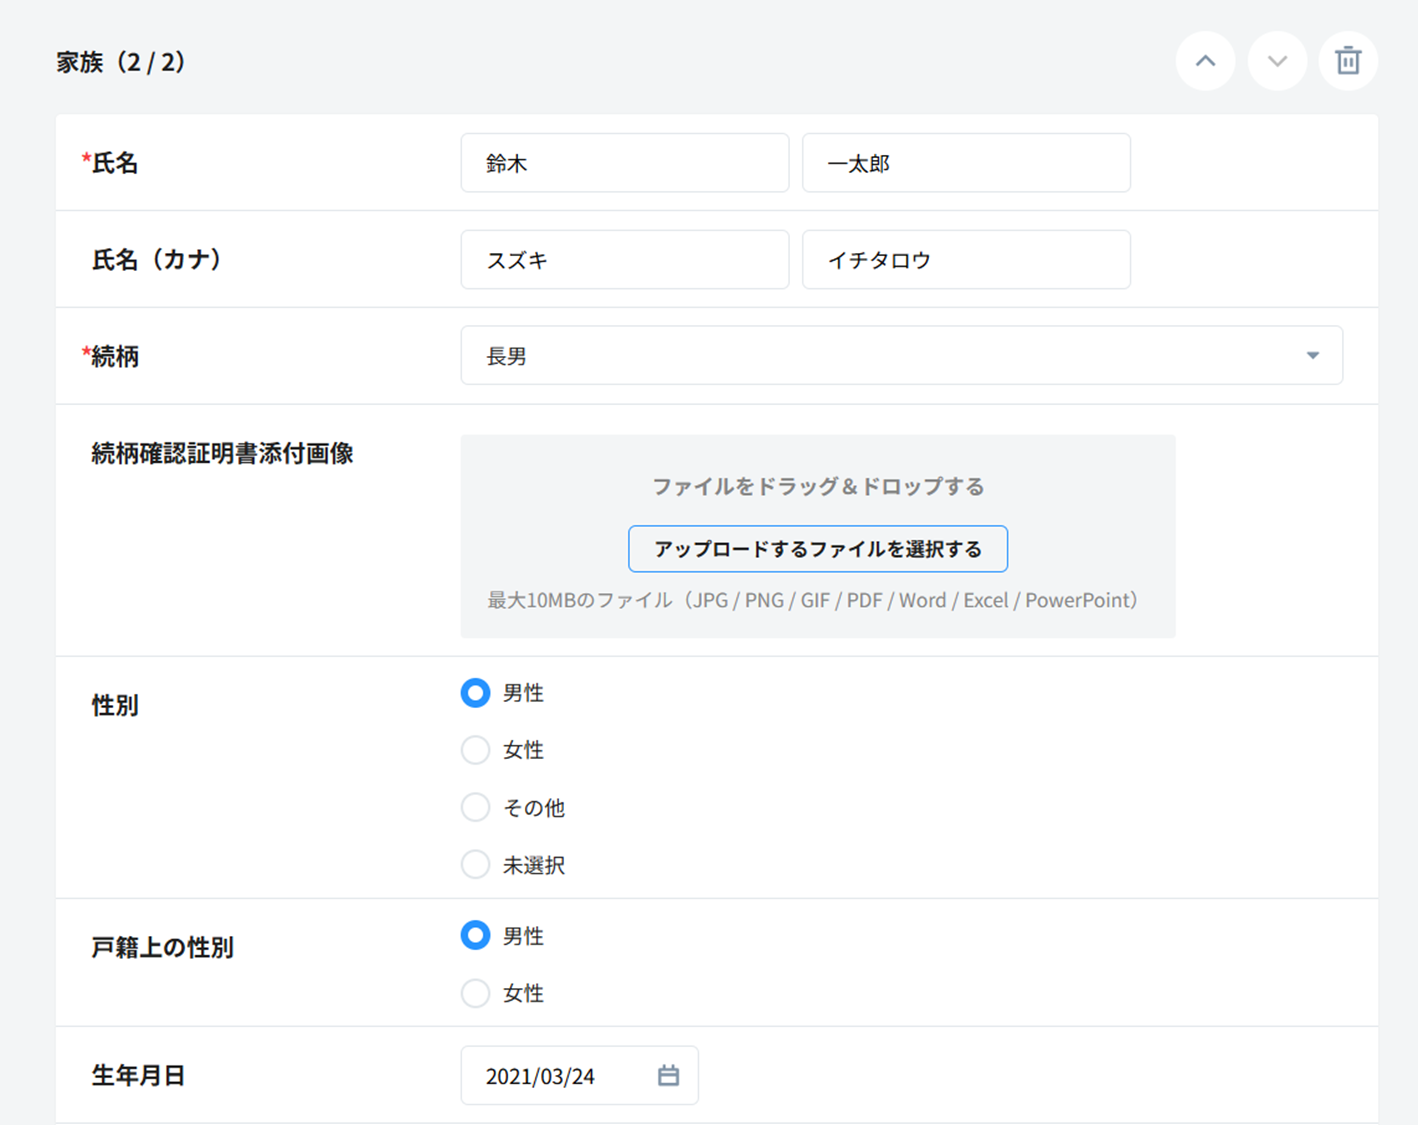
Task: Click the 家族（2 / 2）section heading
Action: click(x=121, y=62)
